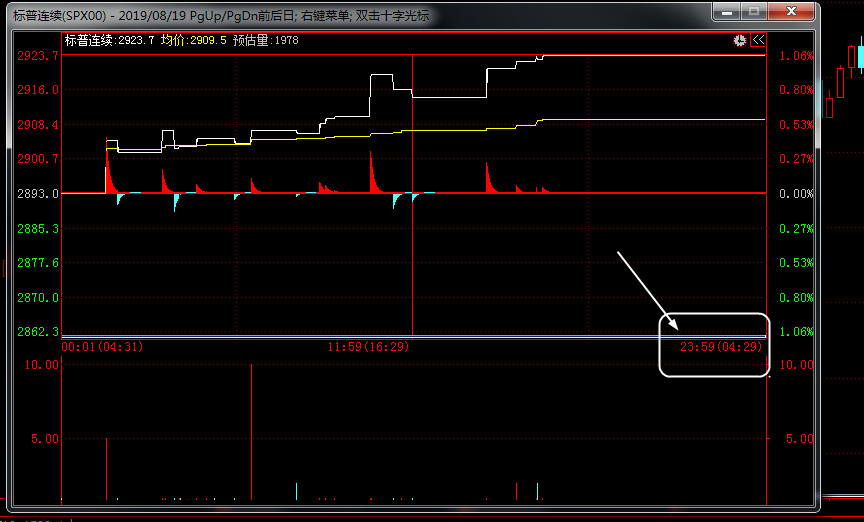Viewport: 864px width, 522px height.
Task: Click the green 1.06% percentage label
Action: pyautogui.click(x=796, y=332)
